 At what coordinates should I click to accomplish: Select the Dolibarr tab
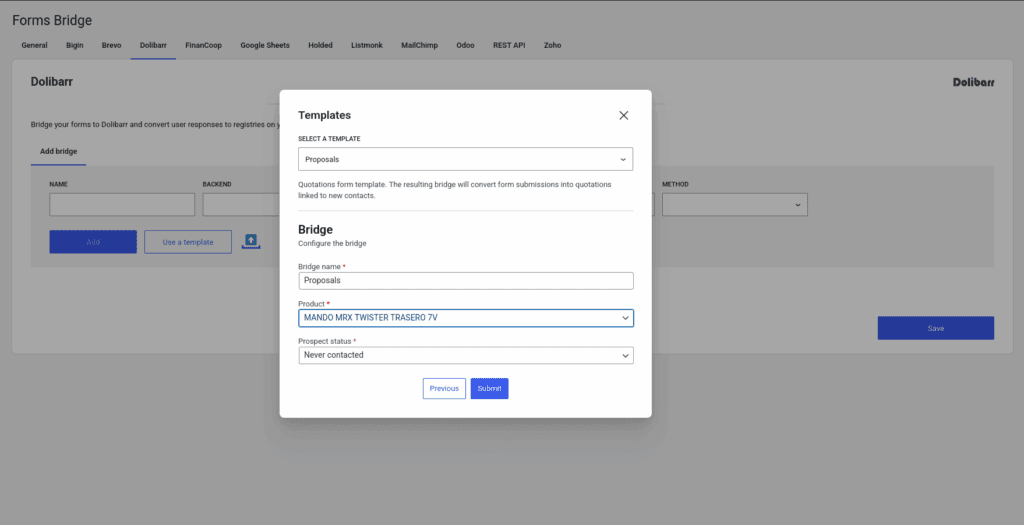point(153,46)
